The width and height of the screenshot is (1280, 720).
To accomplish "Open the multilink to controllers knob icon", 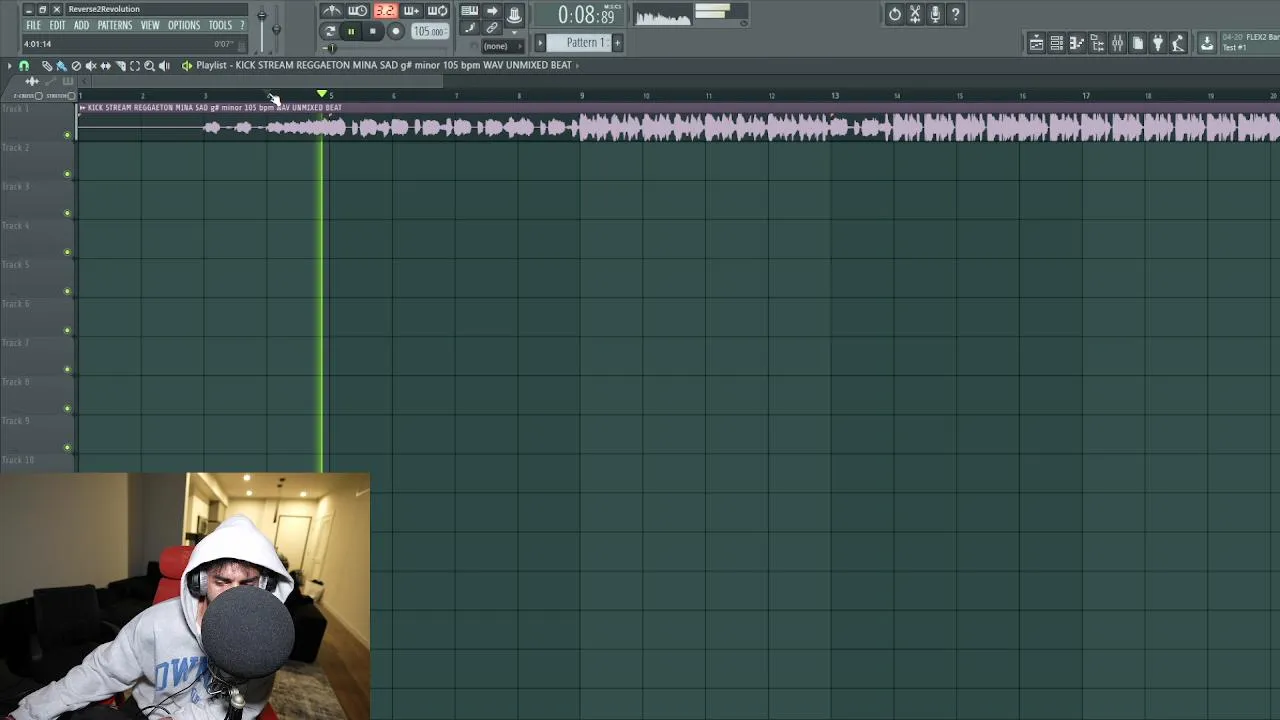I will tap(514, 15).
